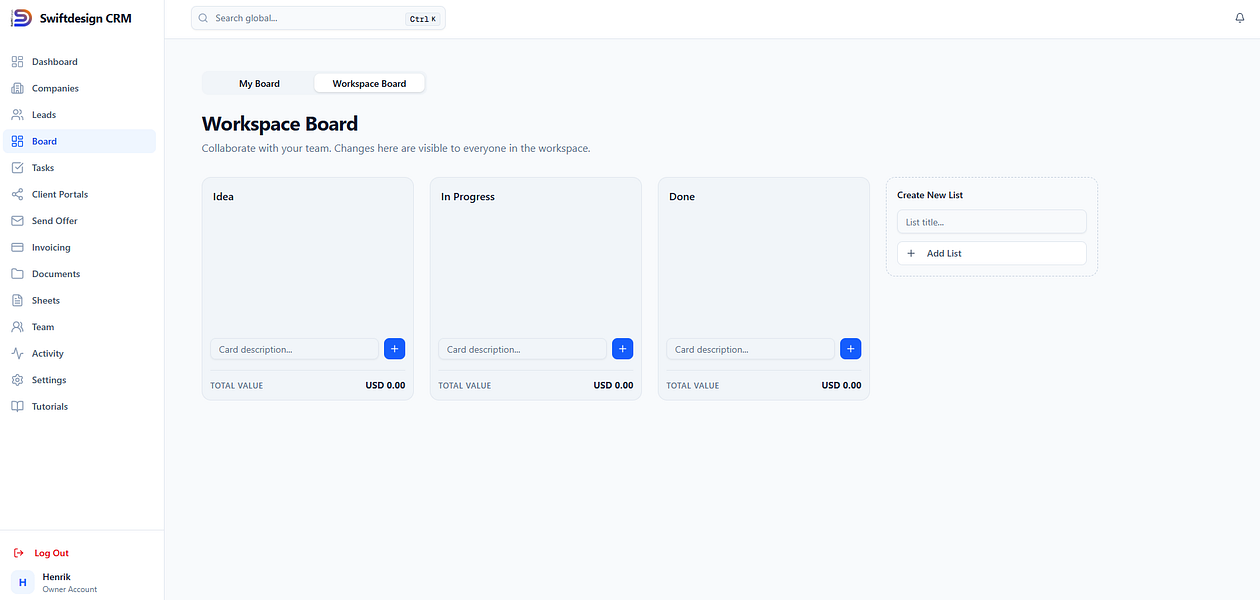The height and width of the screenshot is (600, 1260).
Task: Go to Invoicing
Action: pyautogui.click(x=80, y=247)
